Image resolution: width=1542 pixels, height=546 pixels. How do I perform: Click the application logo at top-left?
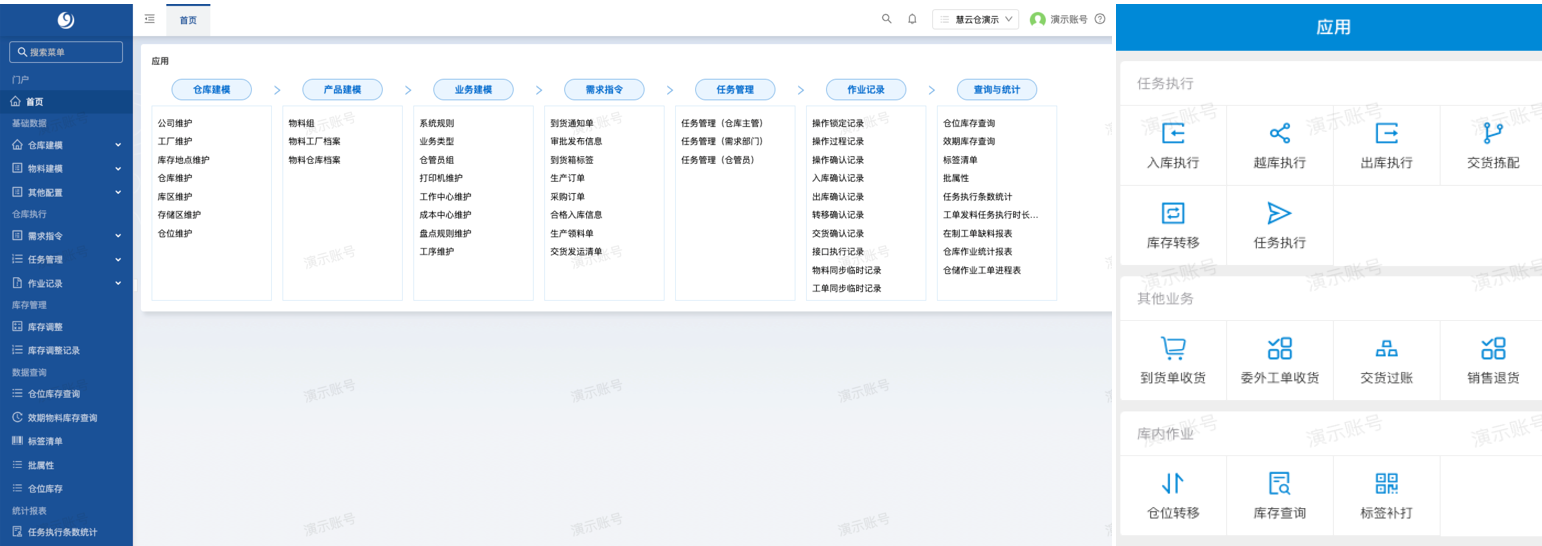(x=66, y=19)
